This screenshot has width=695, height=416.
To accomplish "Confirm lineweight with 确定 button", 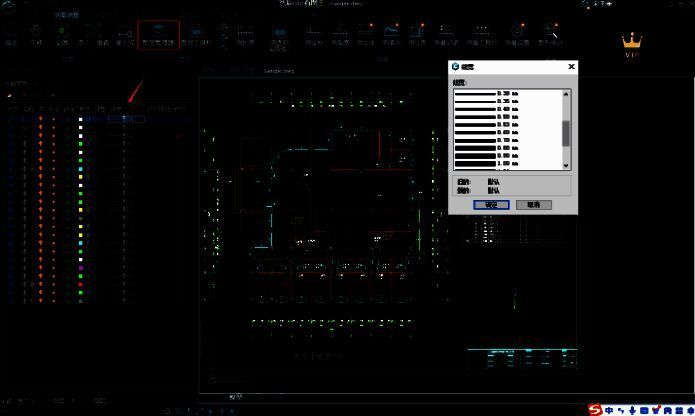I will pyautogui.click(x=491, y=204).
